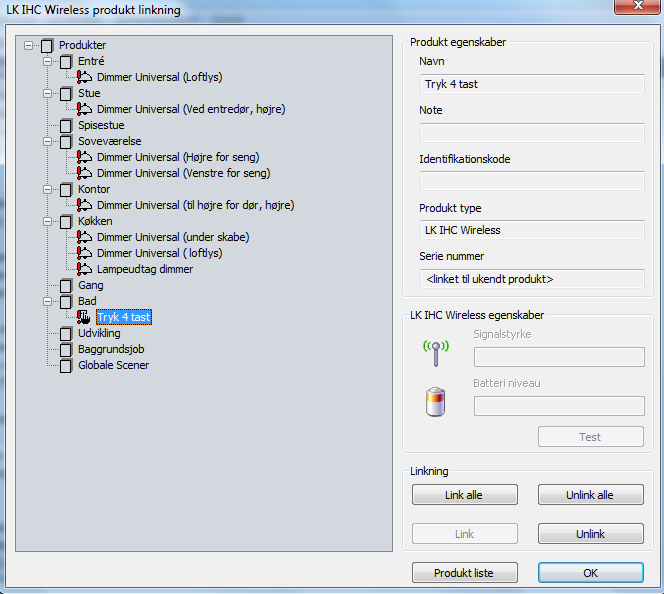This screenshot has width=664, height=594.
Task: Select the Tryk 4 tast tree label
Action: pyautogui.click(x=124, y=317)
